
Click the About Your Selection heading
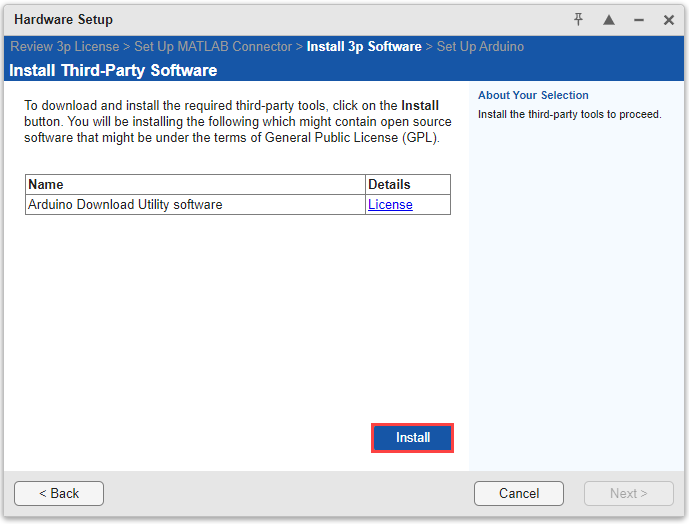pyautogui.click(x=533, y=96)
